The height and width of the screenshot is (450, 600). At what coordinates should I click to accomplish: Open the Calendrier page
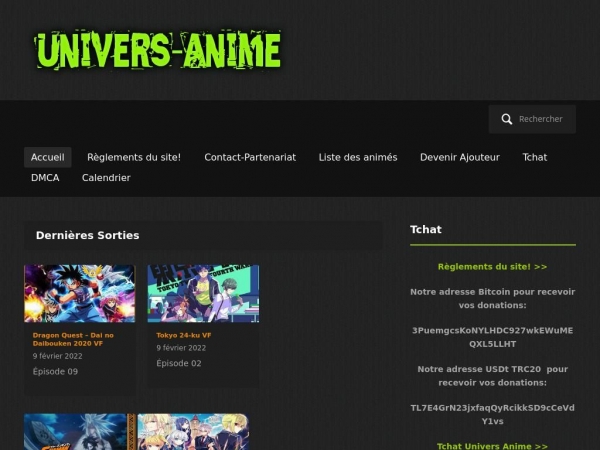(x=106, y=178)
